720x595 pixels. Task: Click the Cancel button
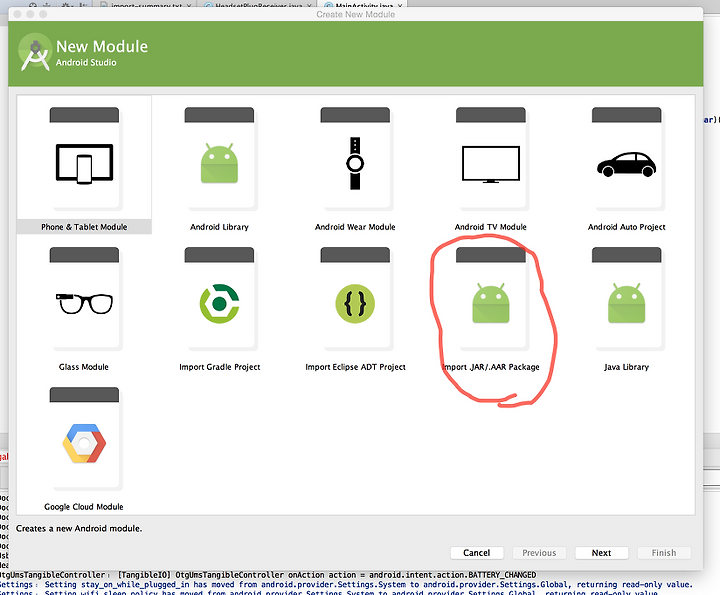pyautogui.click(x=477, y=553)
